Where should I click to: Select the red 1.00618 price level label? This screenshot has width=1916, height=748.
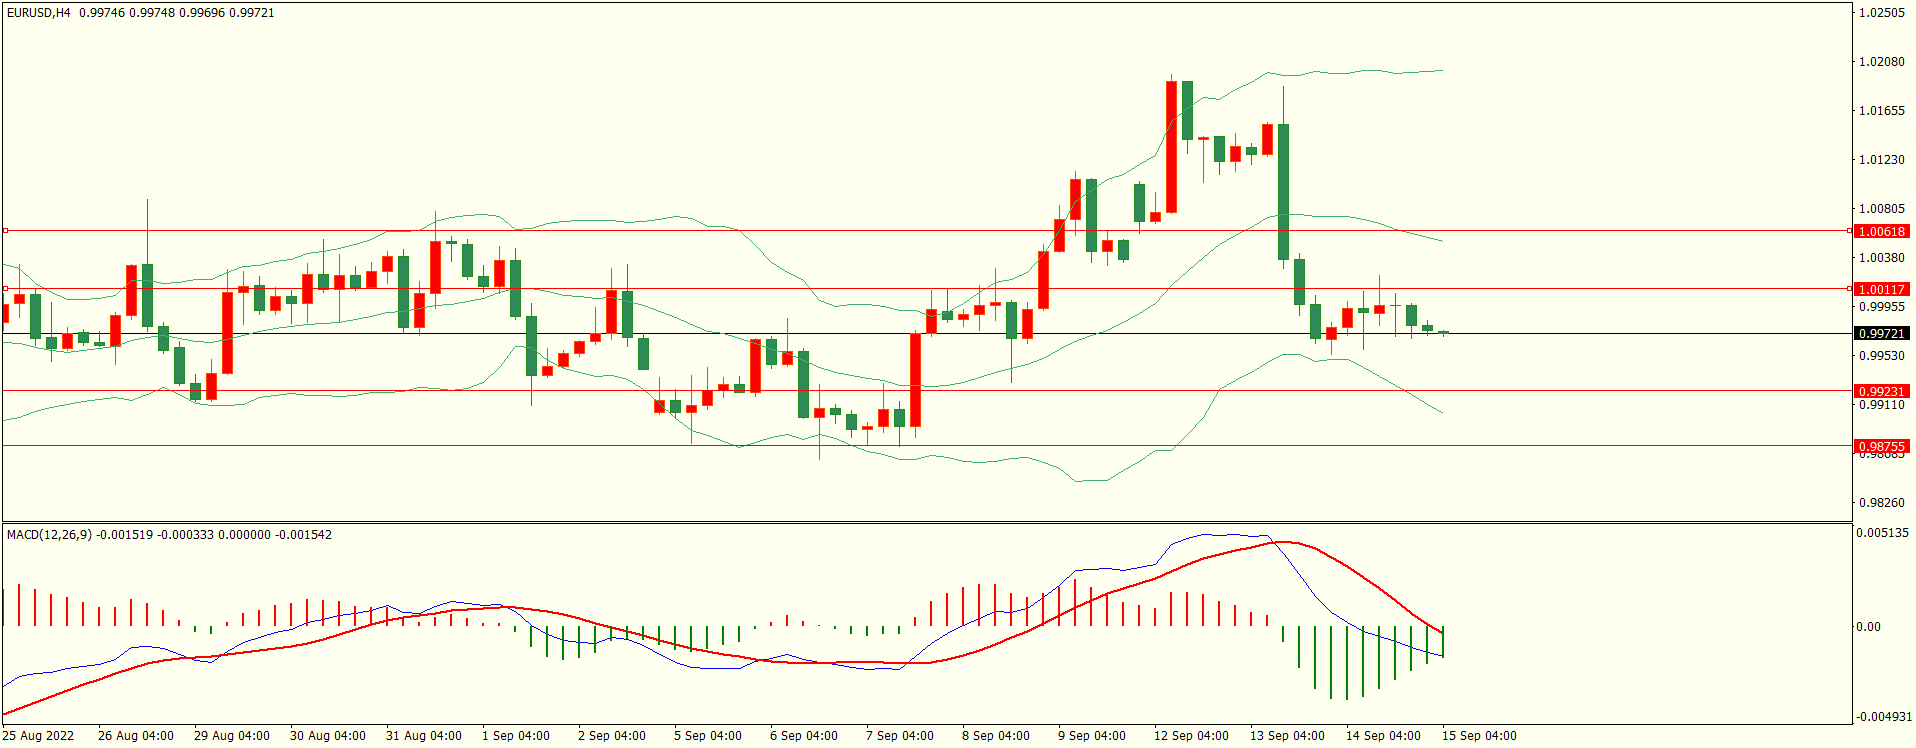tap(1881, 231)
